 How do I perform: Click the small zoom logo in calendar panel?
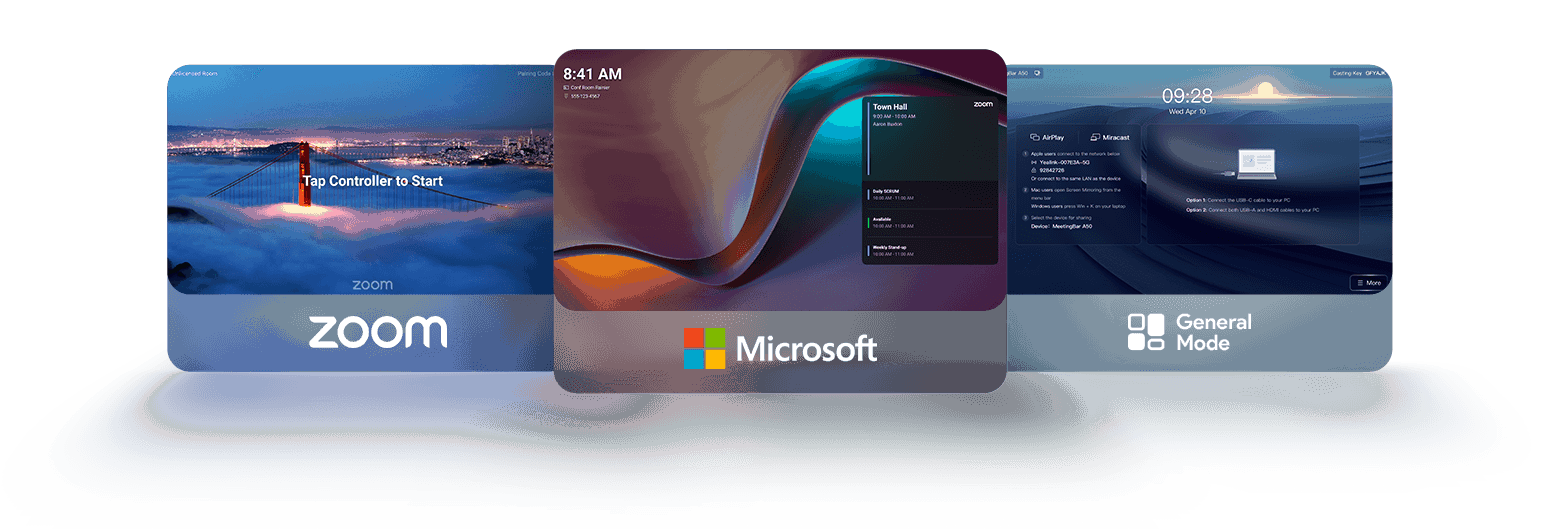coord(983,104)
